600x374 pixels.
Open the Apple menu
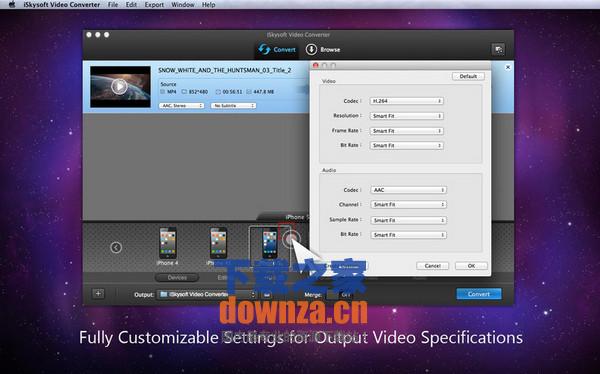click(x=12, y=5)
